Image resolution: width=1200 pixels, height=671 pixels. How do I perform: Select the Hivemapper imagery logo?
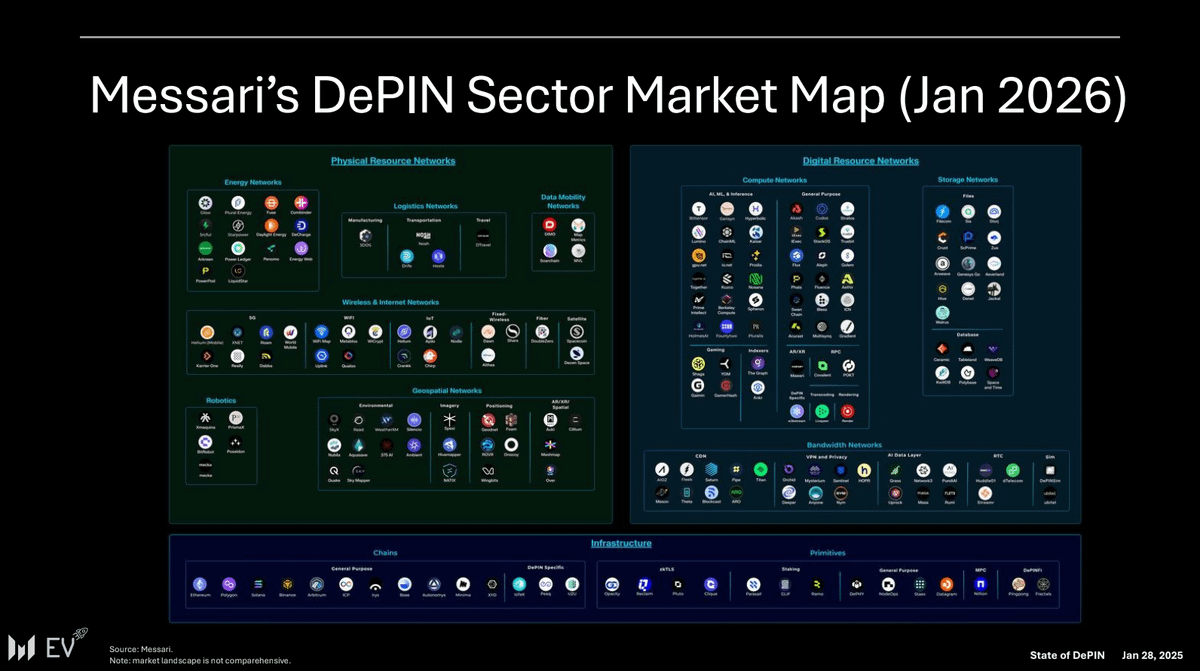(449, 444)
